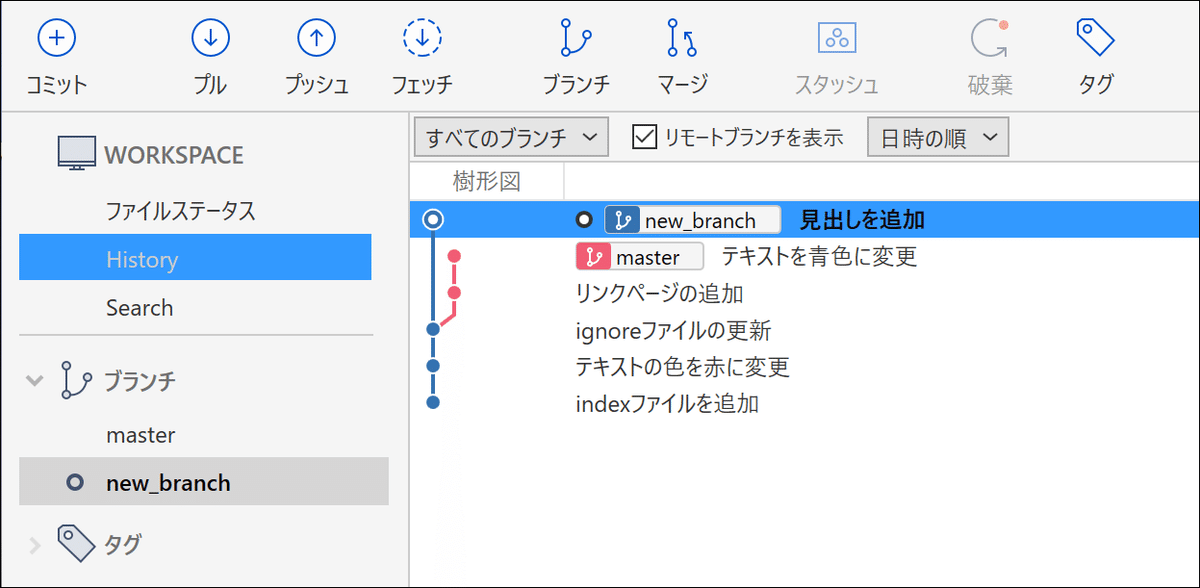The height and width of the screenshot is (588, 1200).
Task: Click the tag icon beside タグ in sidebar
Action: coord(76,543)
